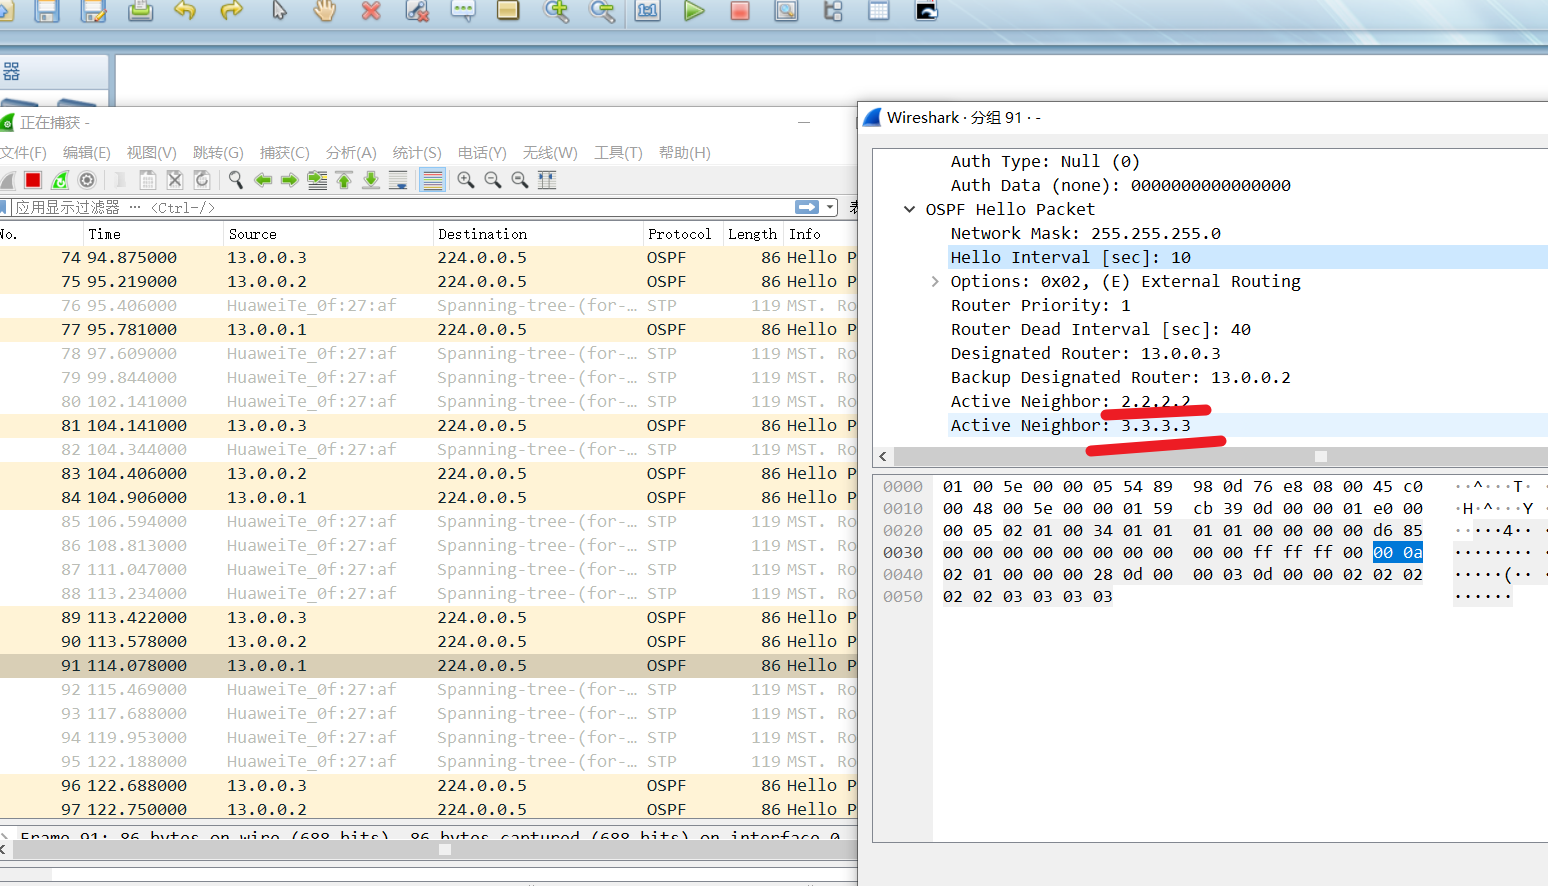Find a packet with the magnifier icon
Image resolution: width=1548 pixels, height=886 pixels.
click(x=236, y=180)
